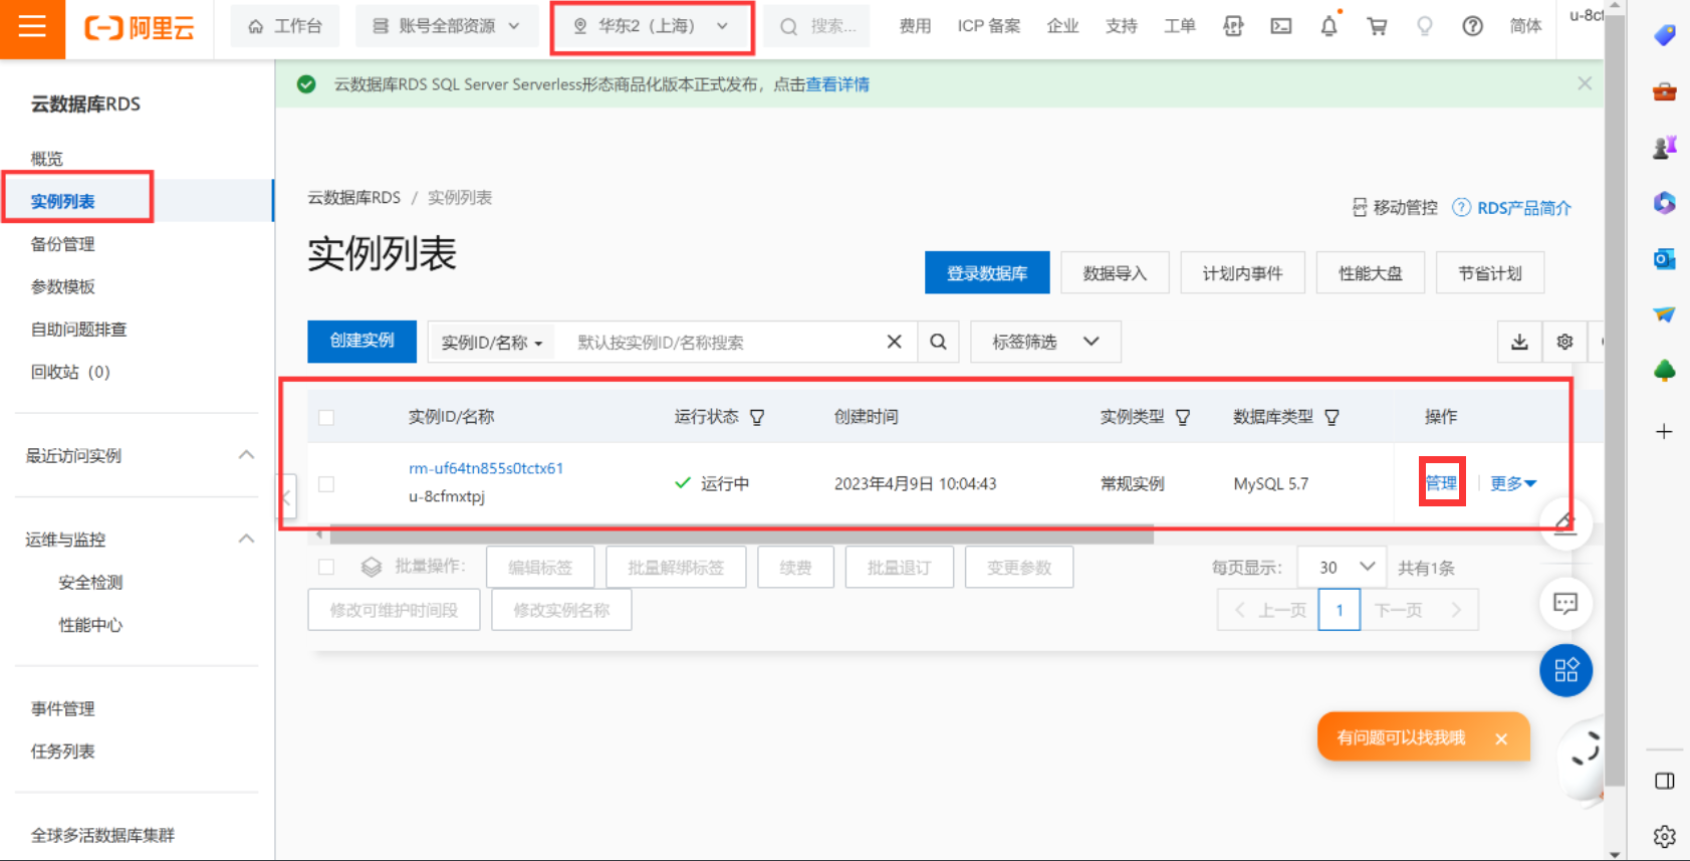Screen dimensions: 1690x861
Task: Click 查看详情 in the banner
Action: 838,84
